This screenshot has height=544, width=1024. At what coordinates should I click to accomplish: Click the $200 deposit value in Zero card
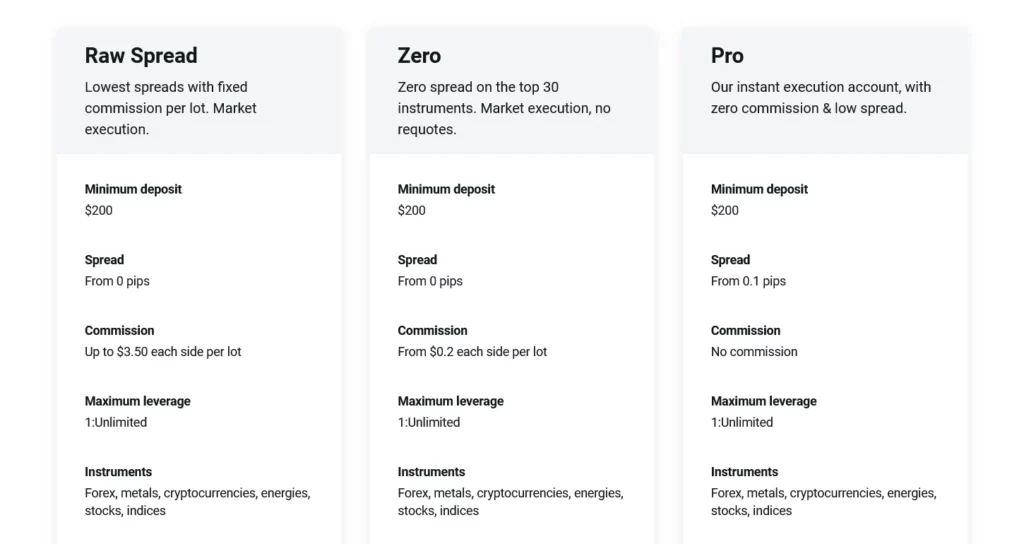pyautogui.click(x=411, y=210)
